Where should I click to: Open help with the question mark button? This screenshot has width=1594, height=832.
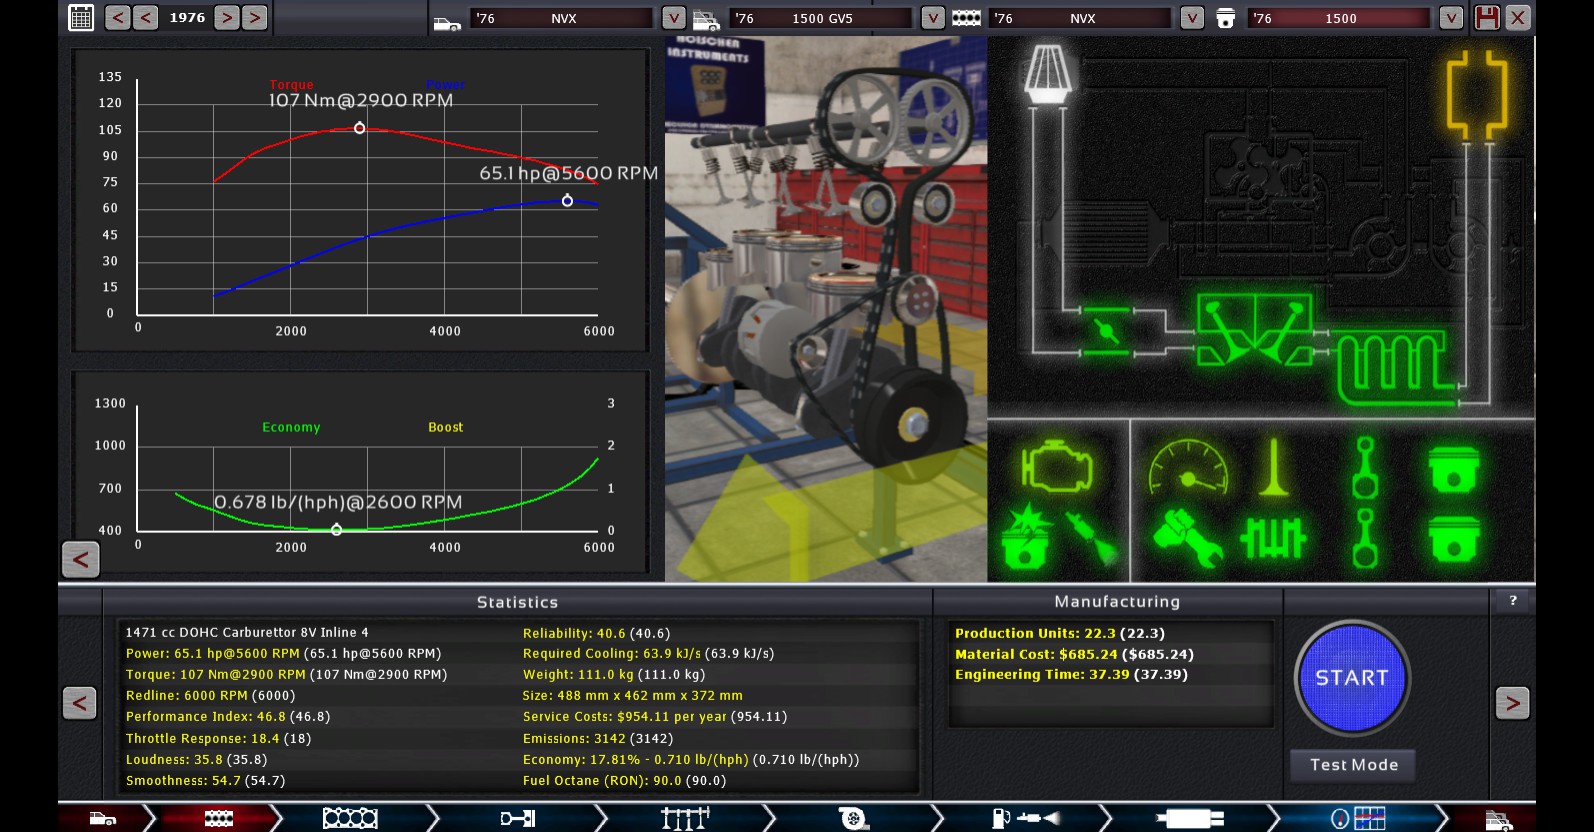(1513, 600)
